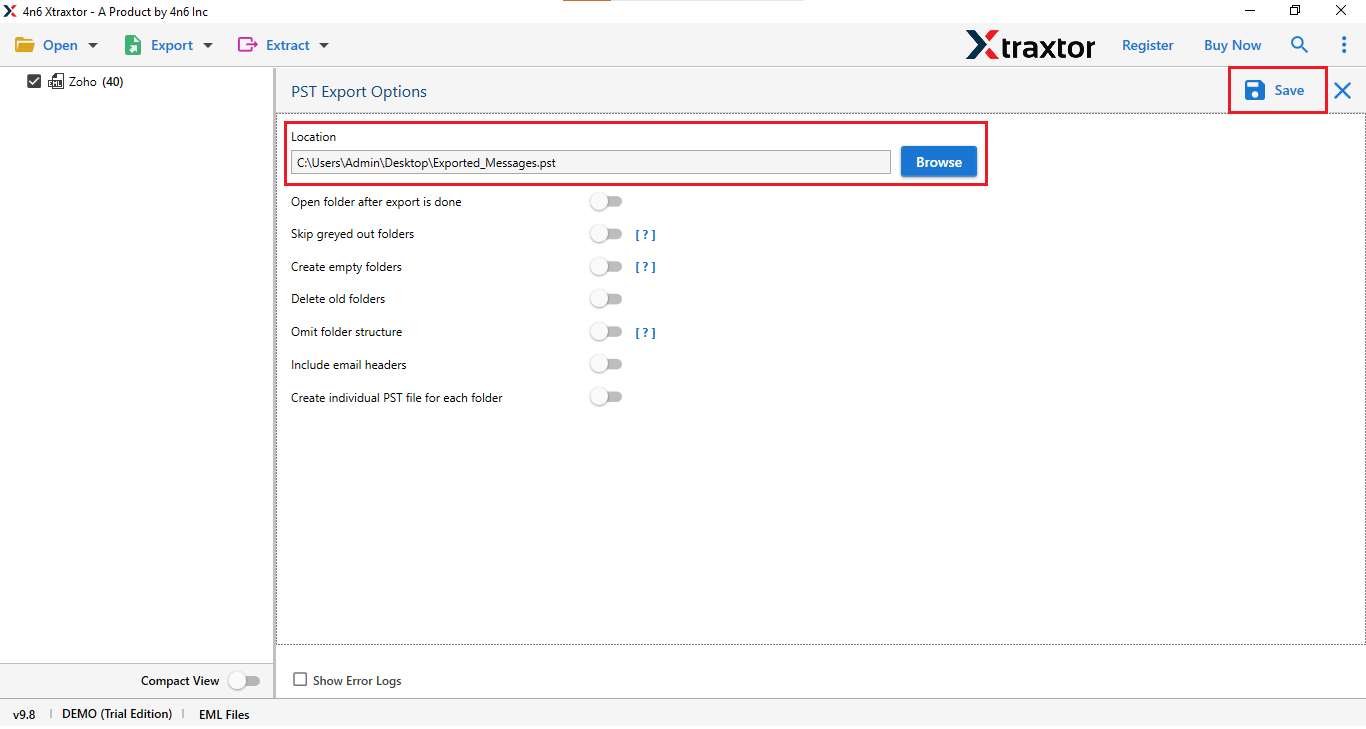Open the Export dropdown arrow
Screen dimensions: 1366x729
pyautogui.click(x=208, y=45)
